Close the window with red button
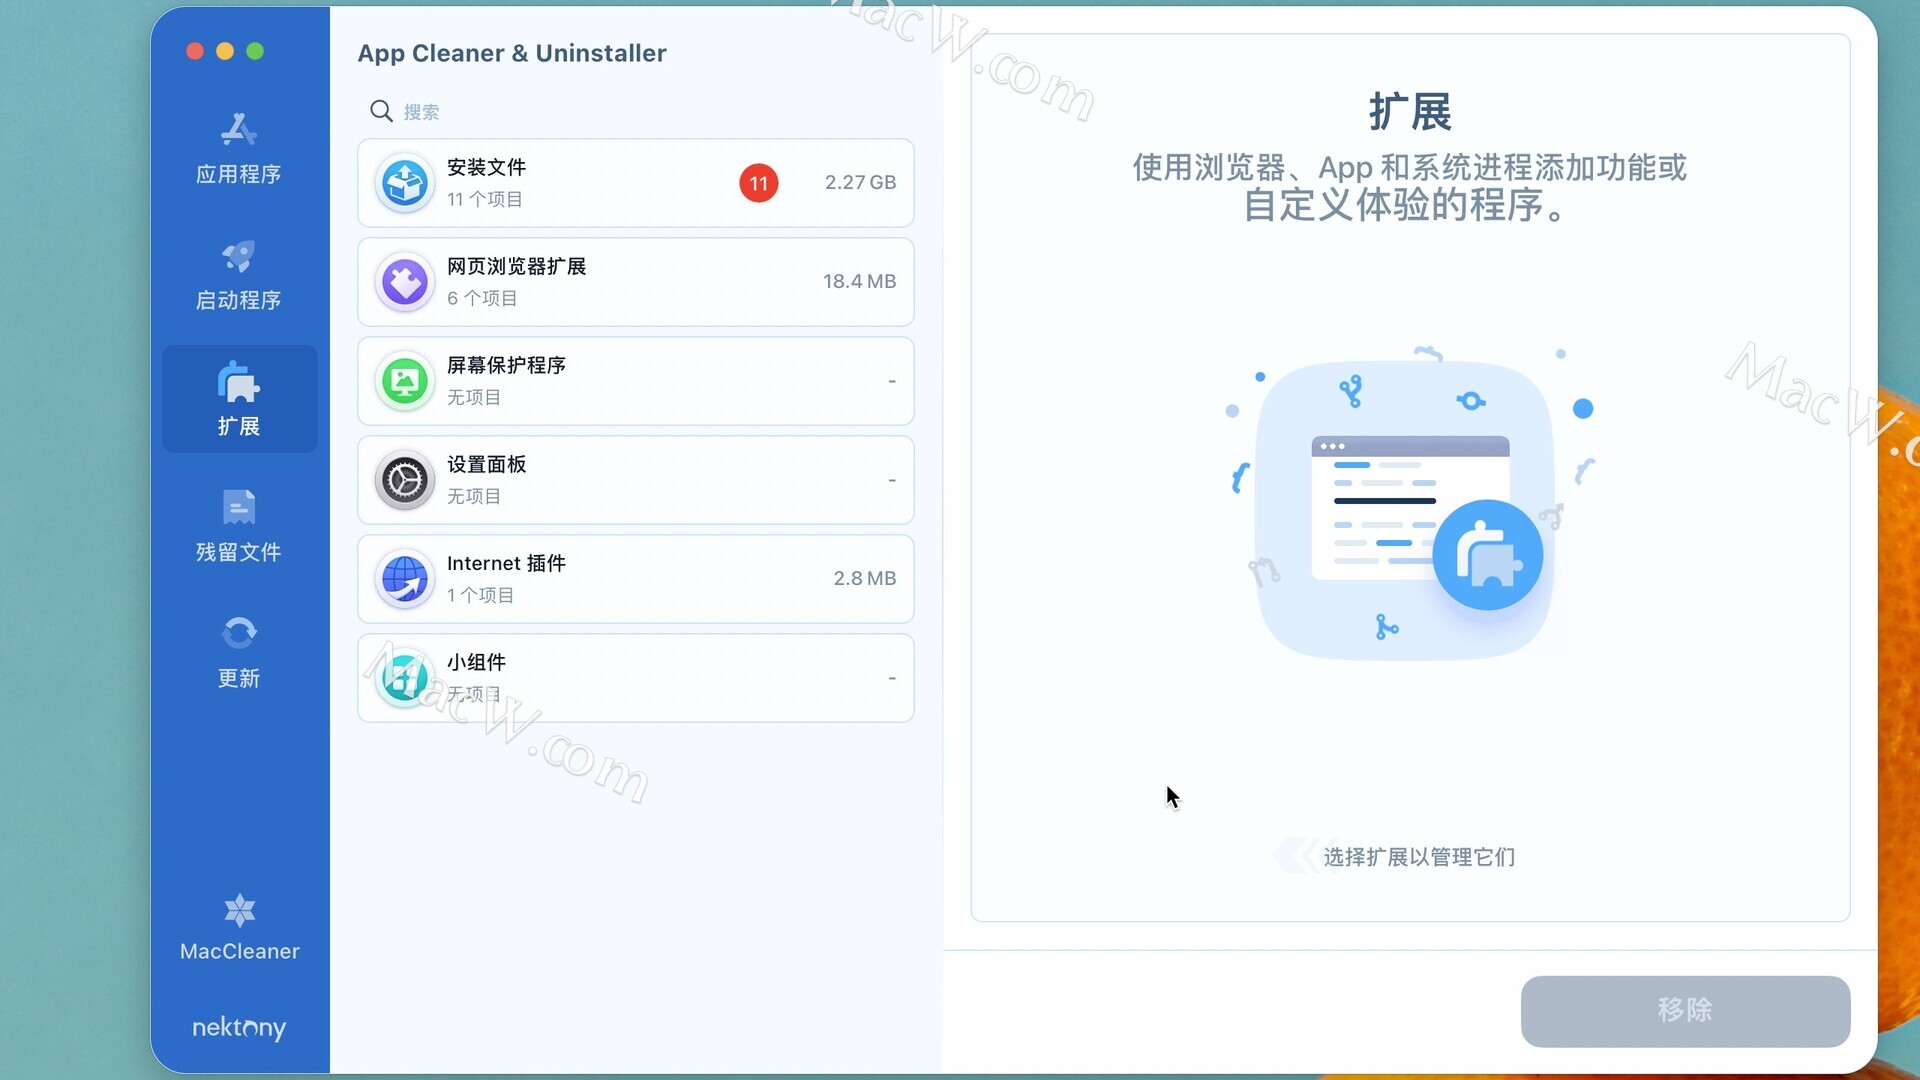This screenshot has height=1080, width=1920. pyautogui.click(x=195, y=51)
